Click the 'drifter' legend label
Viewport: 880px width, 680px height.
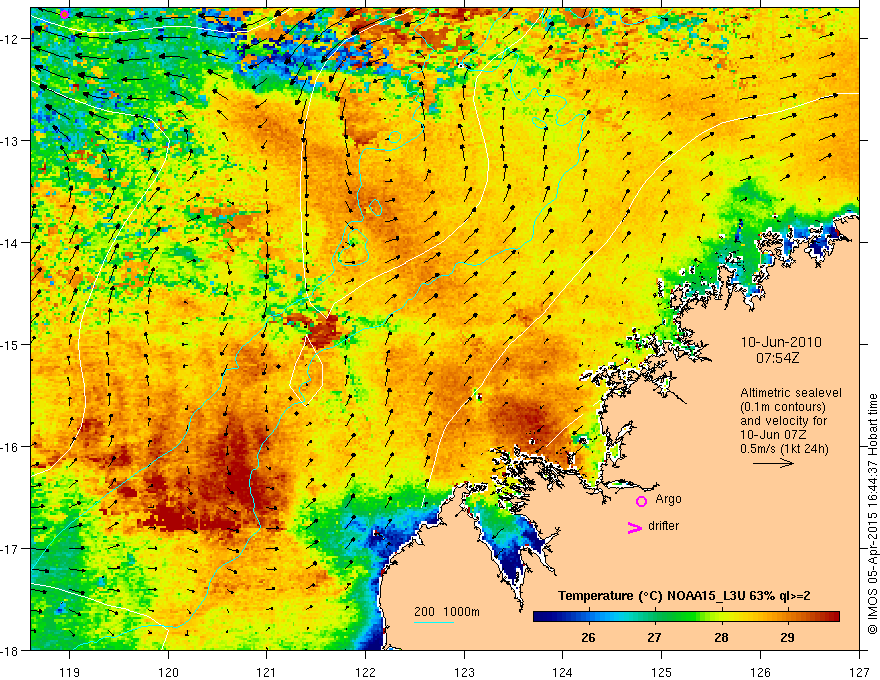coord(663,526)
